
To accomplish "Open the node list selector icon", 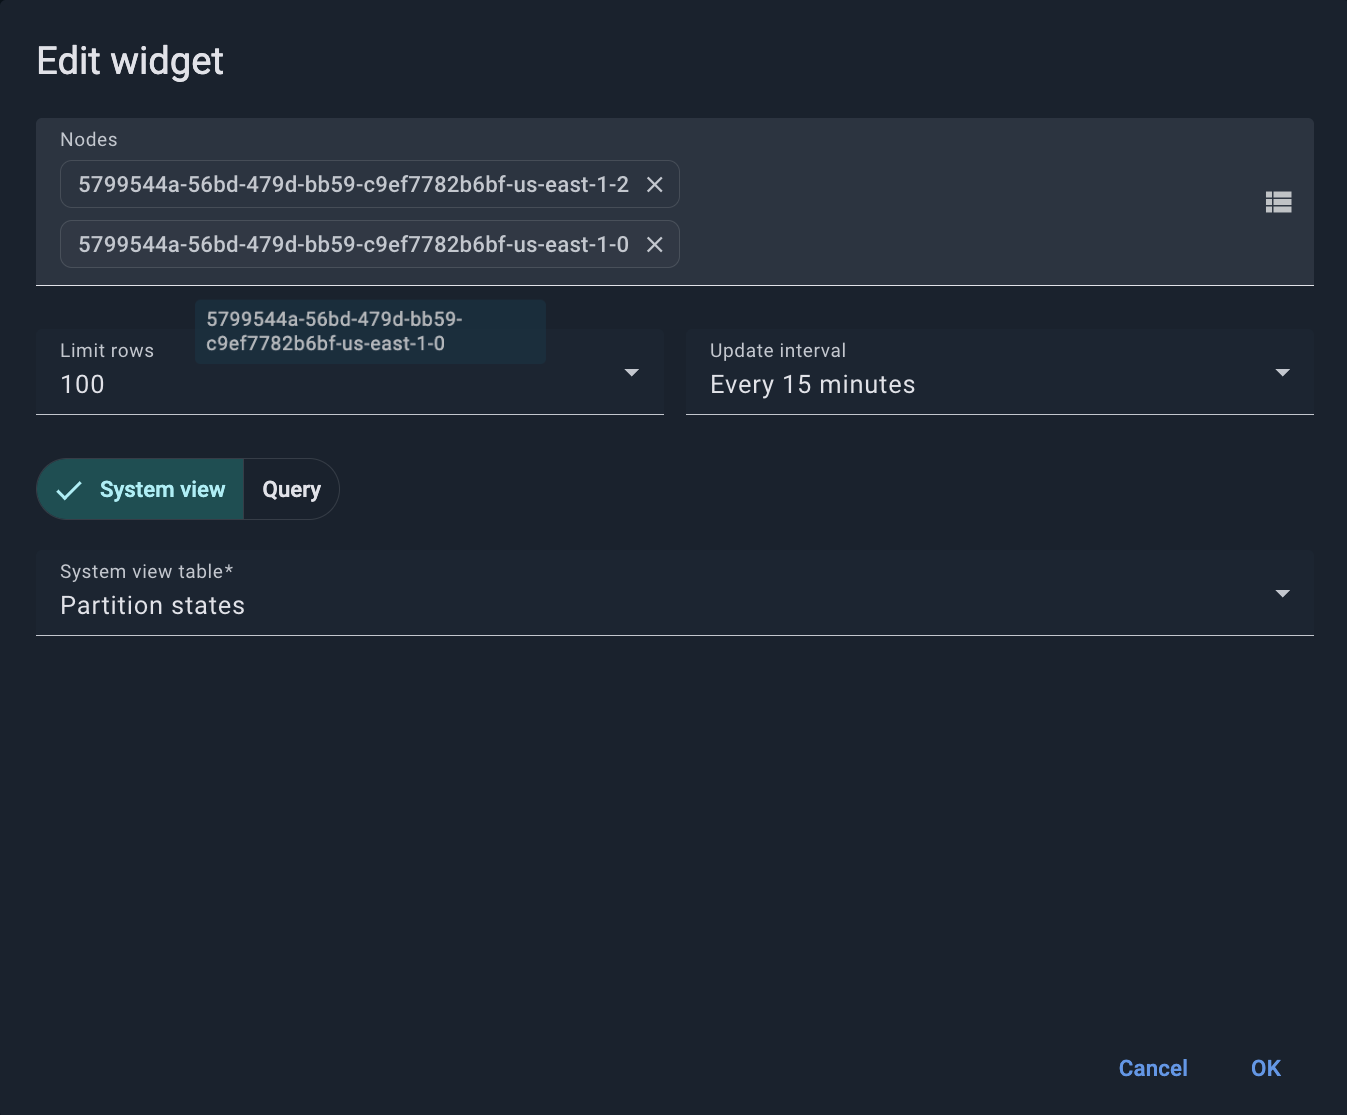I will (x=1278, y=202).
